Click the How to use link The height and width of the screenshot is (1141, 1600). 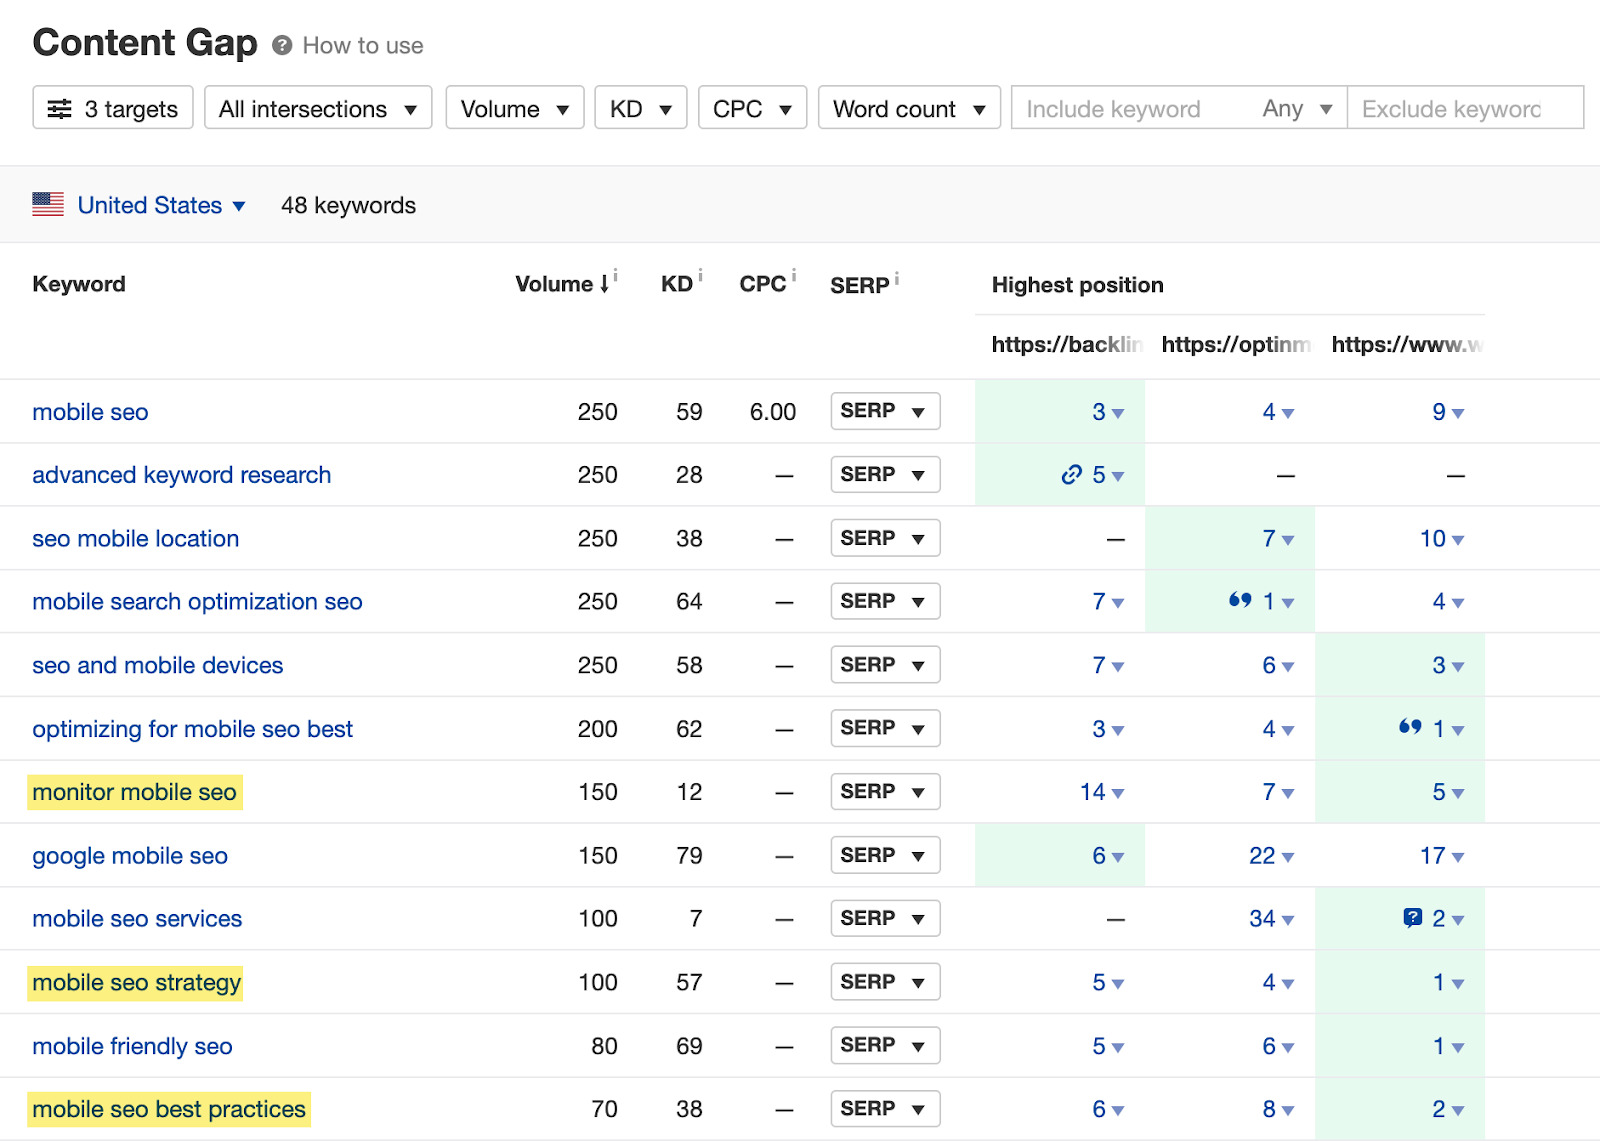point(362,46)
